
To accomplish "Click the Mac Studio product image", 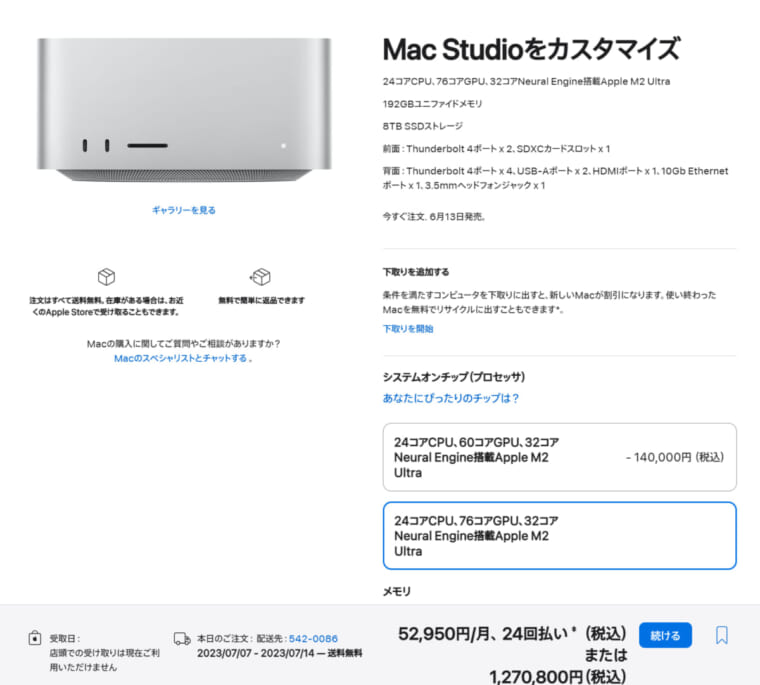I will pos(184,110).
